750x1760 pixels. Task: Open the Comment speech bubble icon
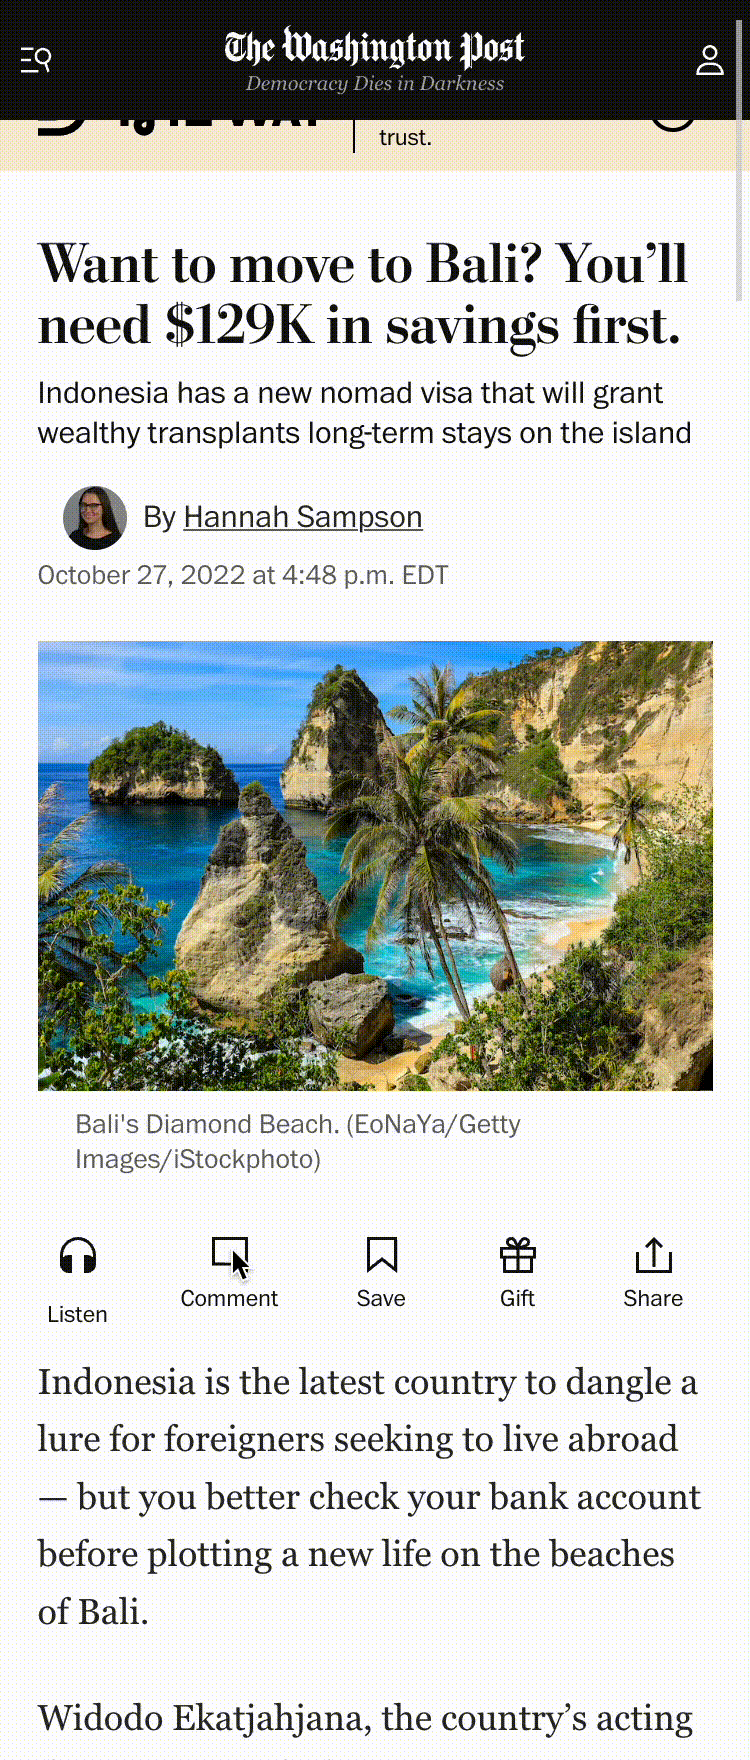click(x=229, y=1254)
